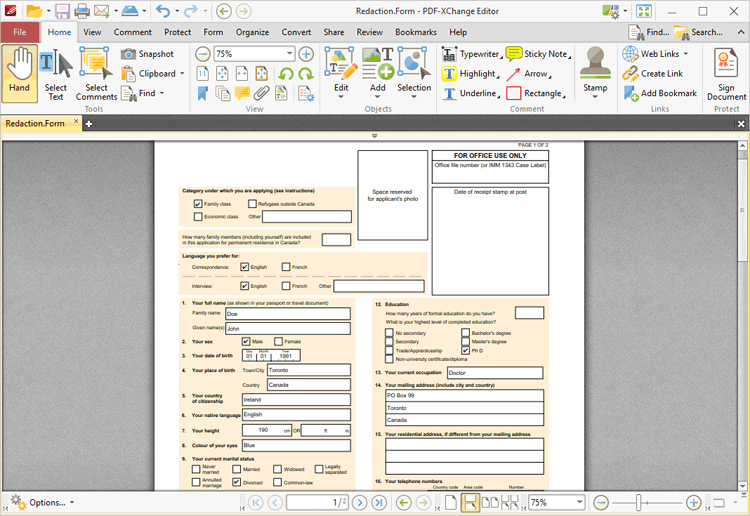
Task: Check the Female sex checkbox
Action: [x=278, y=341]
